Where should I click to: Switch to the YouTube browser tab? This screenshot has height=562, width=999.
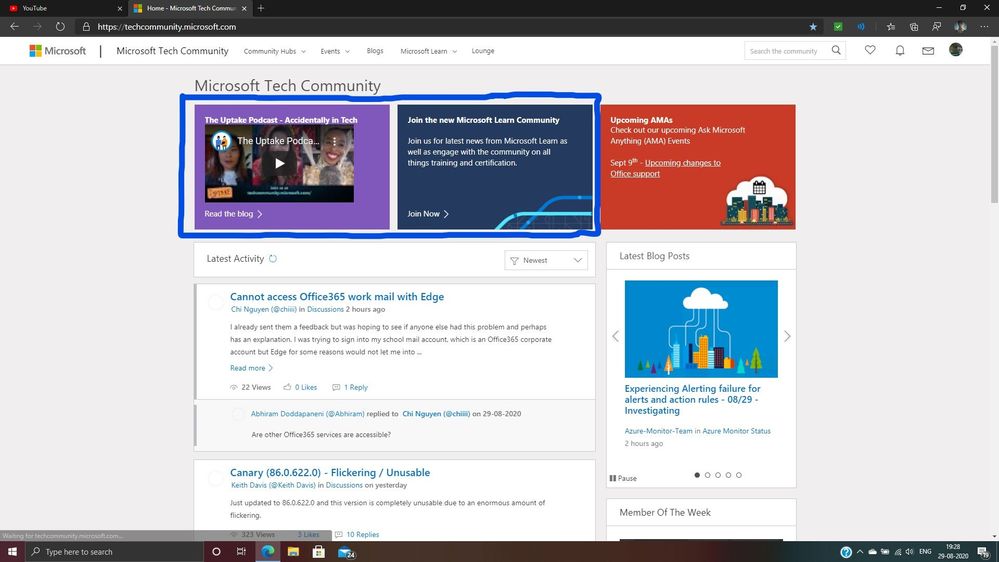64,8
